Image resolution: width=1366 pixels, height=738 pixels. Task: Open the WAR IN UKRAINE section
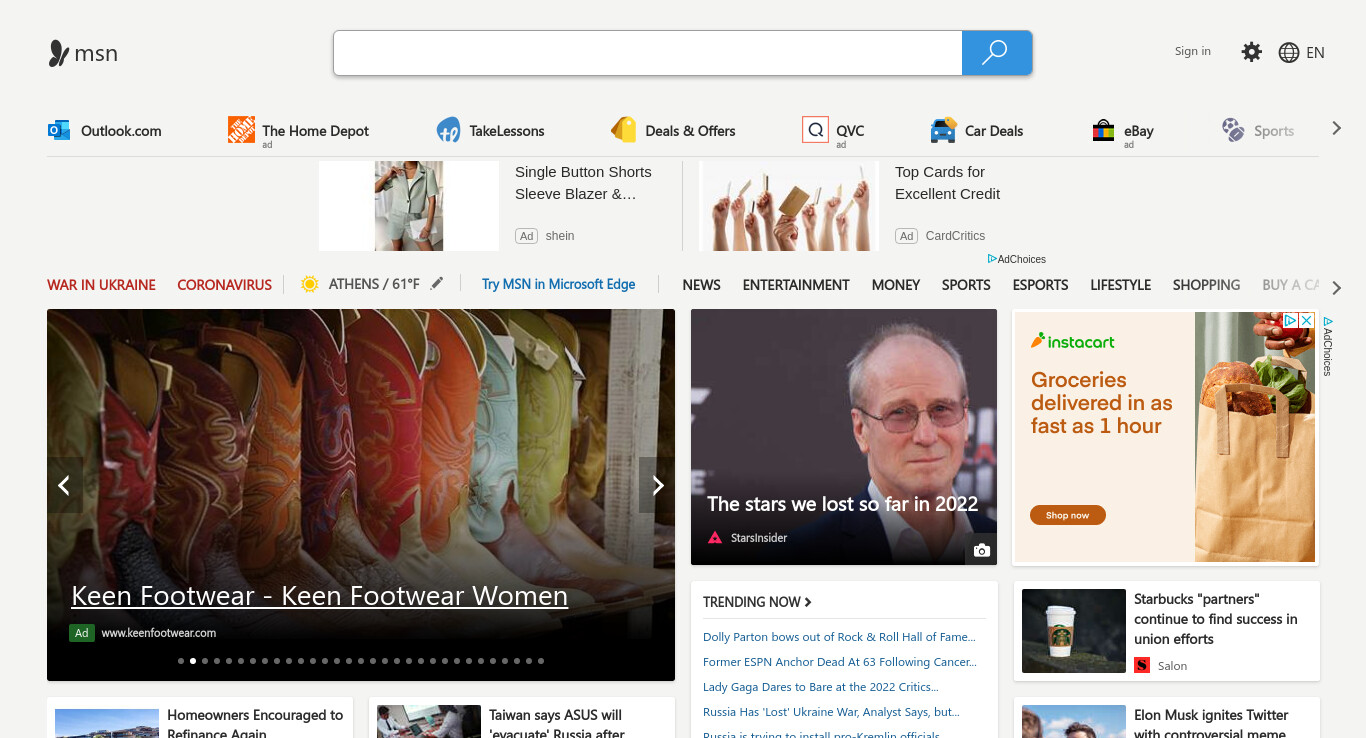click(101, 285)
